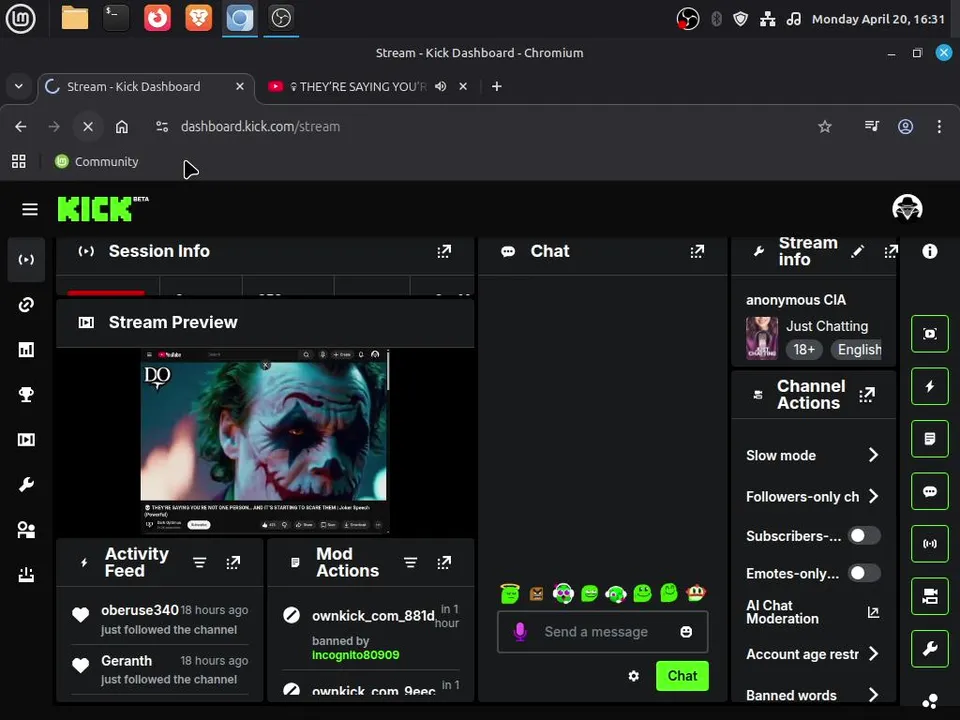Viewport: 960px width, 720px height.
Task: Bookmark this page with the star
Action: coord(825,126)
